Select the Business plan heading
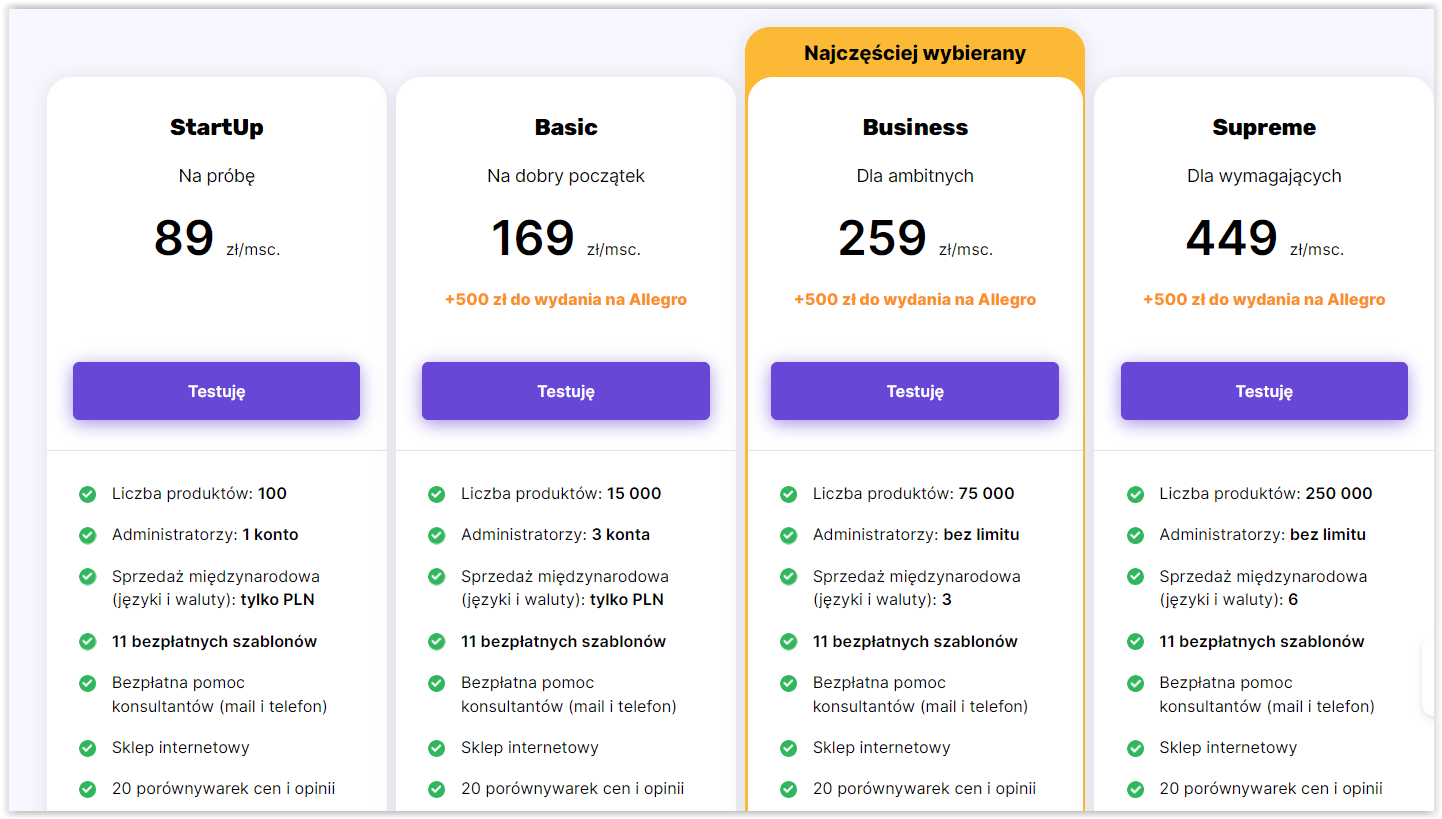The height and width of the screenshot is (819, 1442). [x=915, y=127]
